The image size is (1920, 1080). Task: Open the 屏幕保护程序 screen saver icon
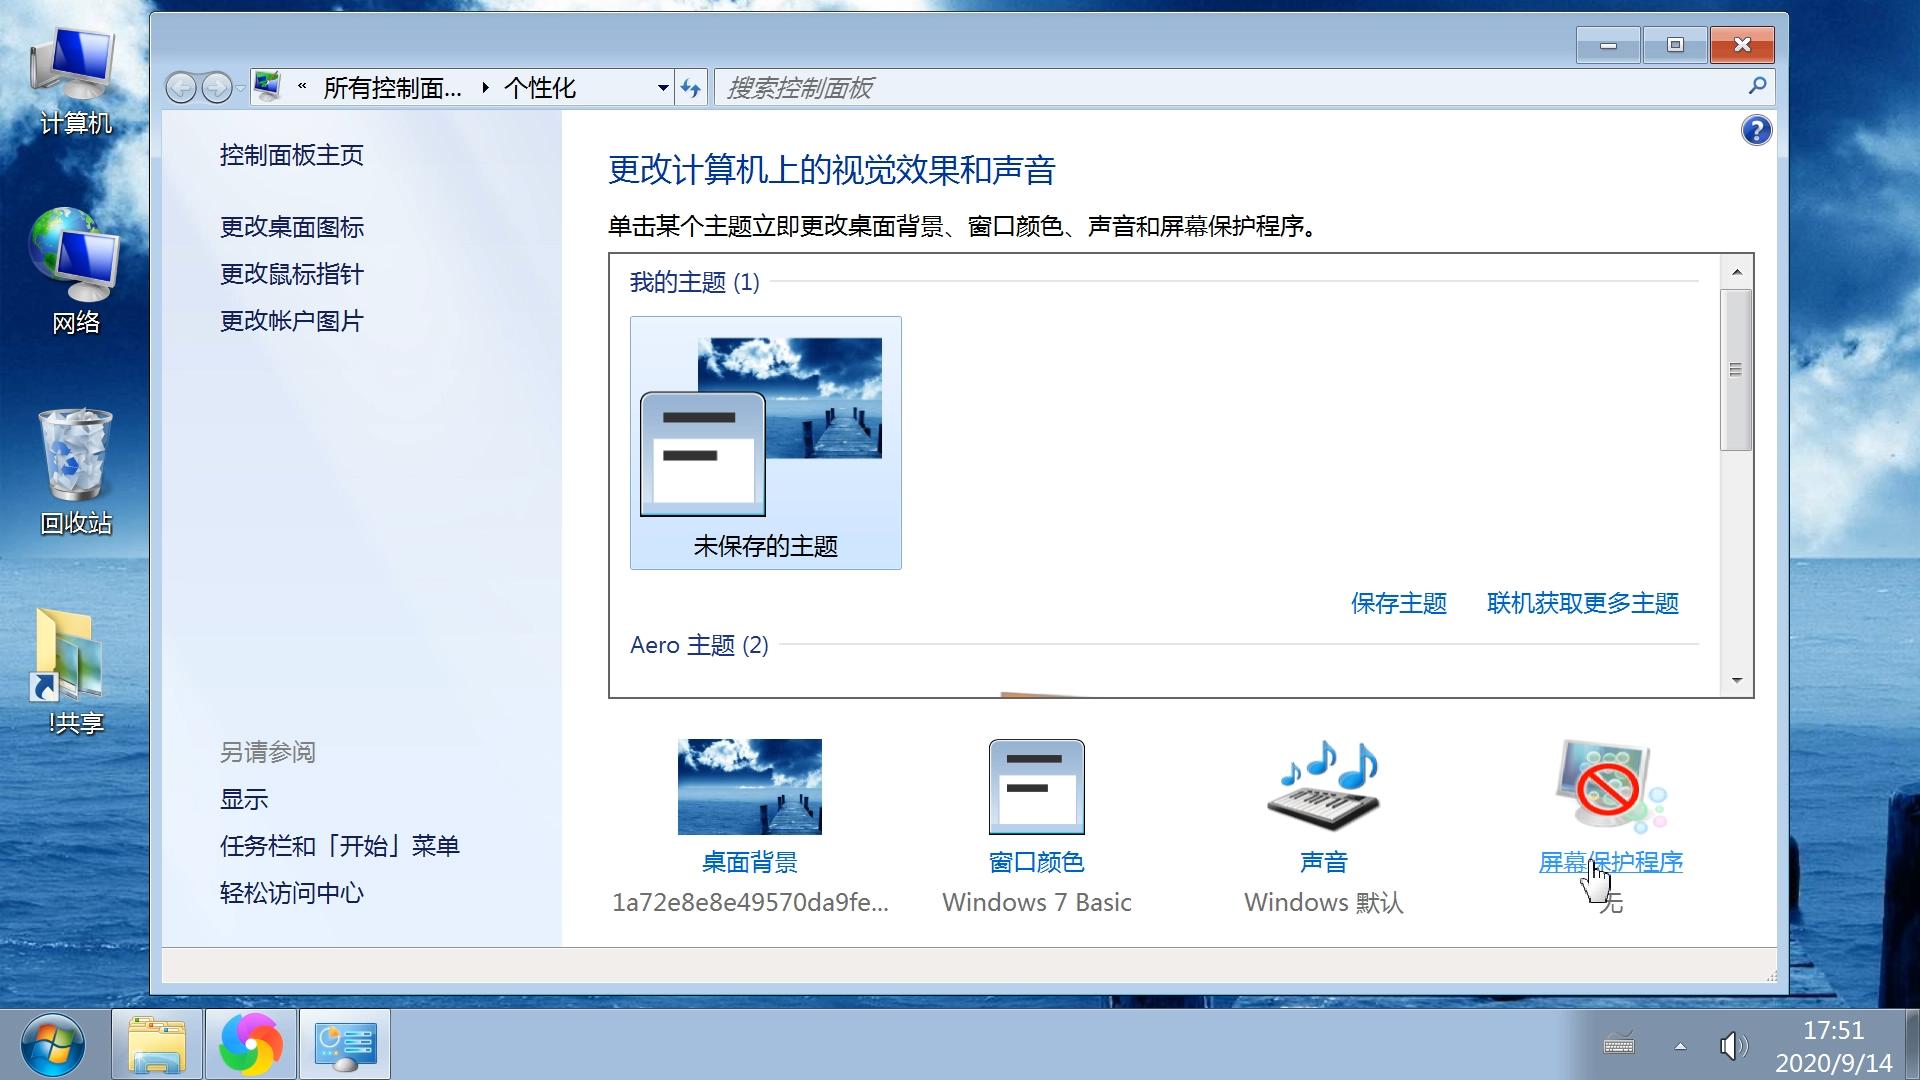click(1603, 786)
